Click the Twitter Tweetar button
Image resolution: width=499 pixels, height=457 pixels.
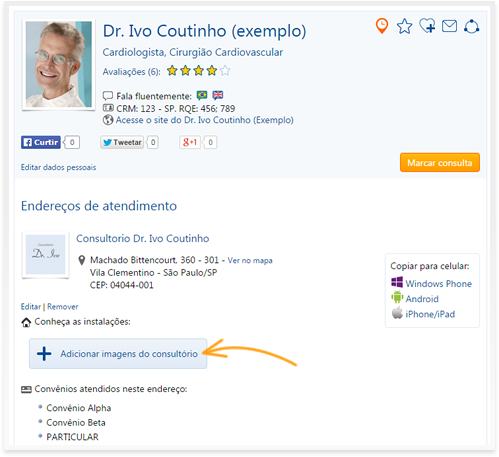[122, 142]
